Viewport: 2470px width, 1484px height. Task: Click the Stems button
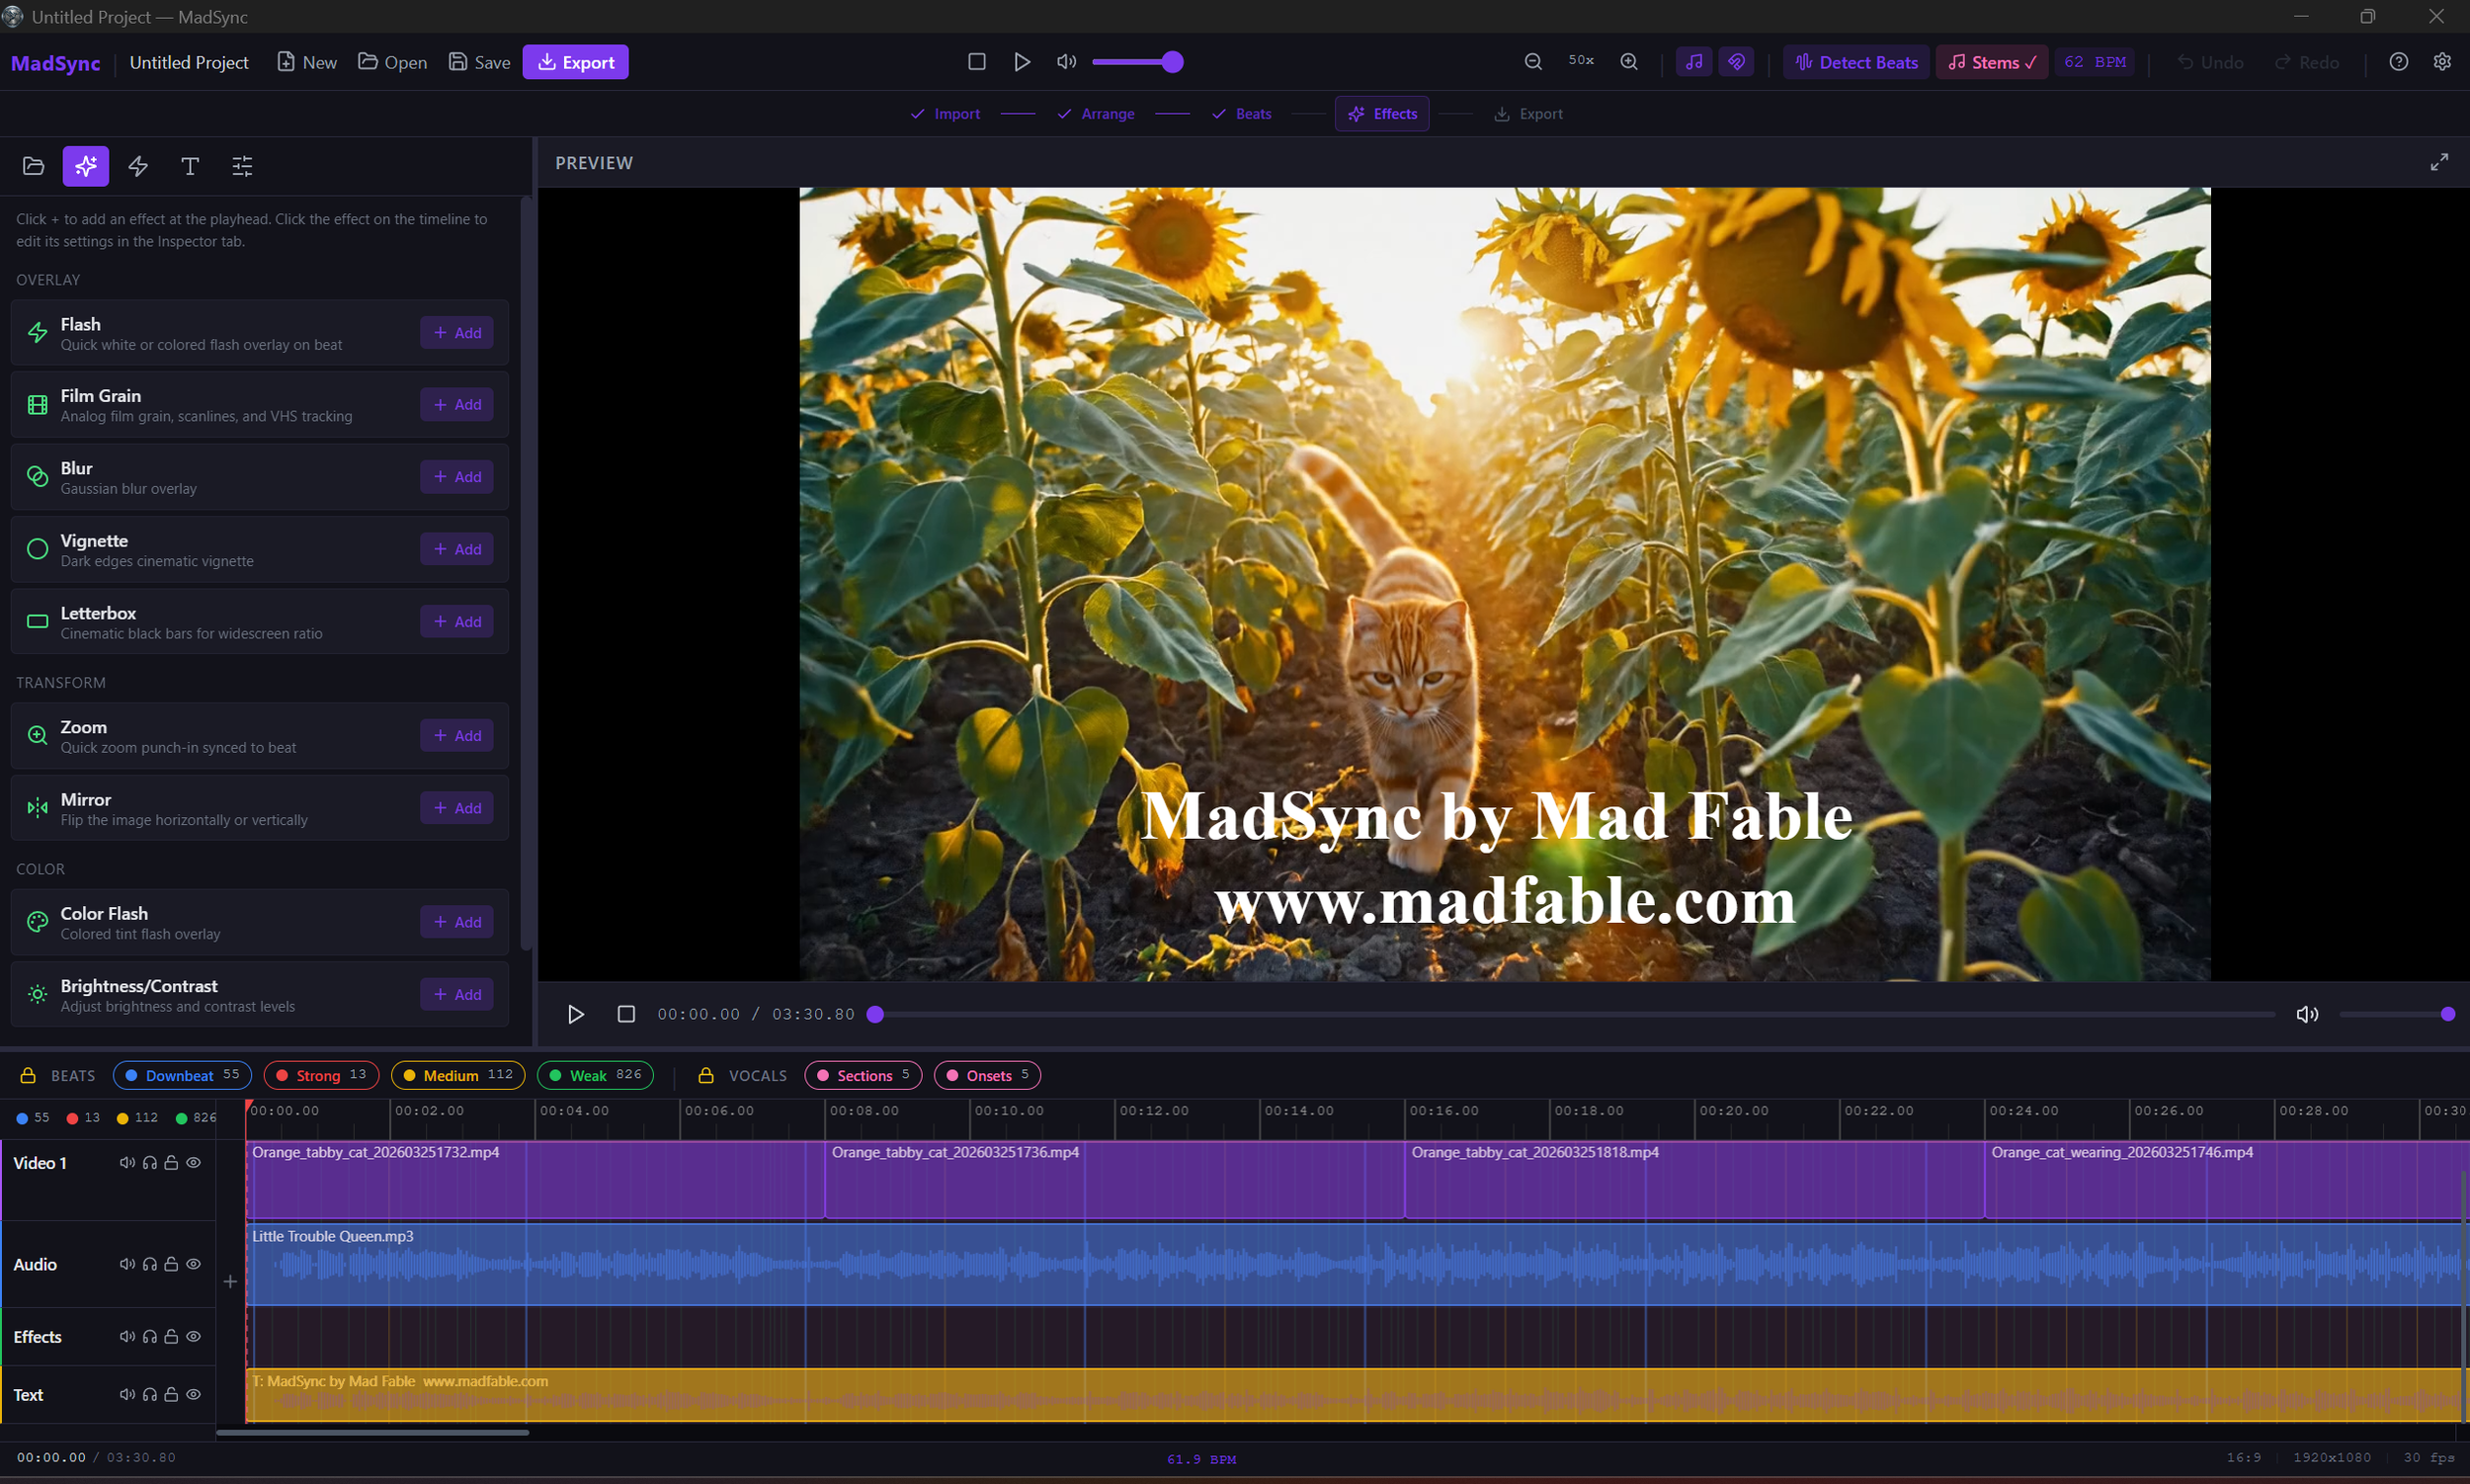coord(1991,61)
